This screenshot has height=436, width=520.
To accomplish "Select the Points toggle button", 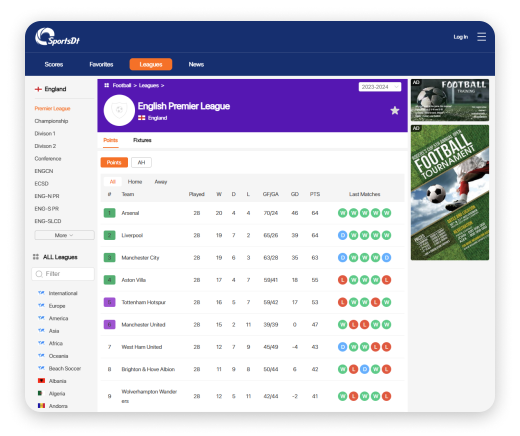I will [114, 162].
